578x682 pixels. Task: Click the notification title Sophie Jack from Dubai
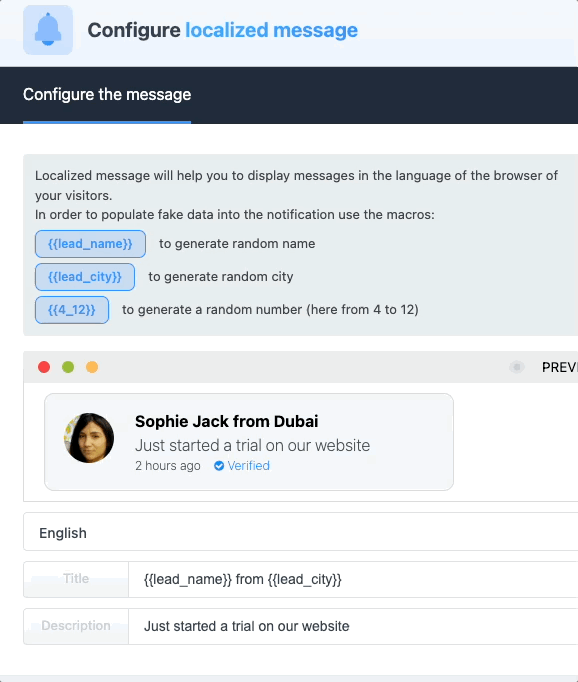pyautogui.click(x=227, y=421)
